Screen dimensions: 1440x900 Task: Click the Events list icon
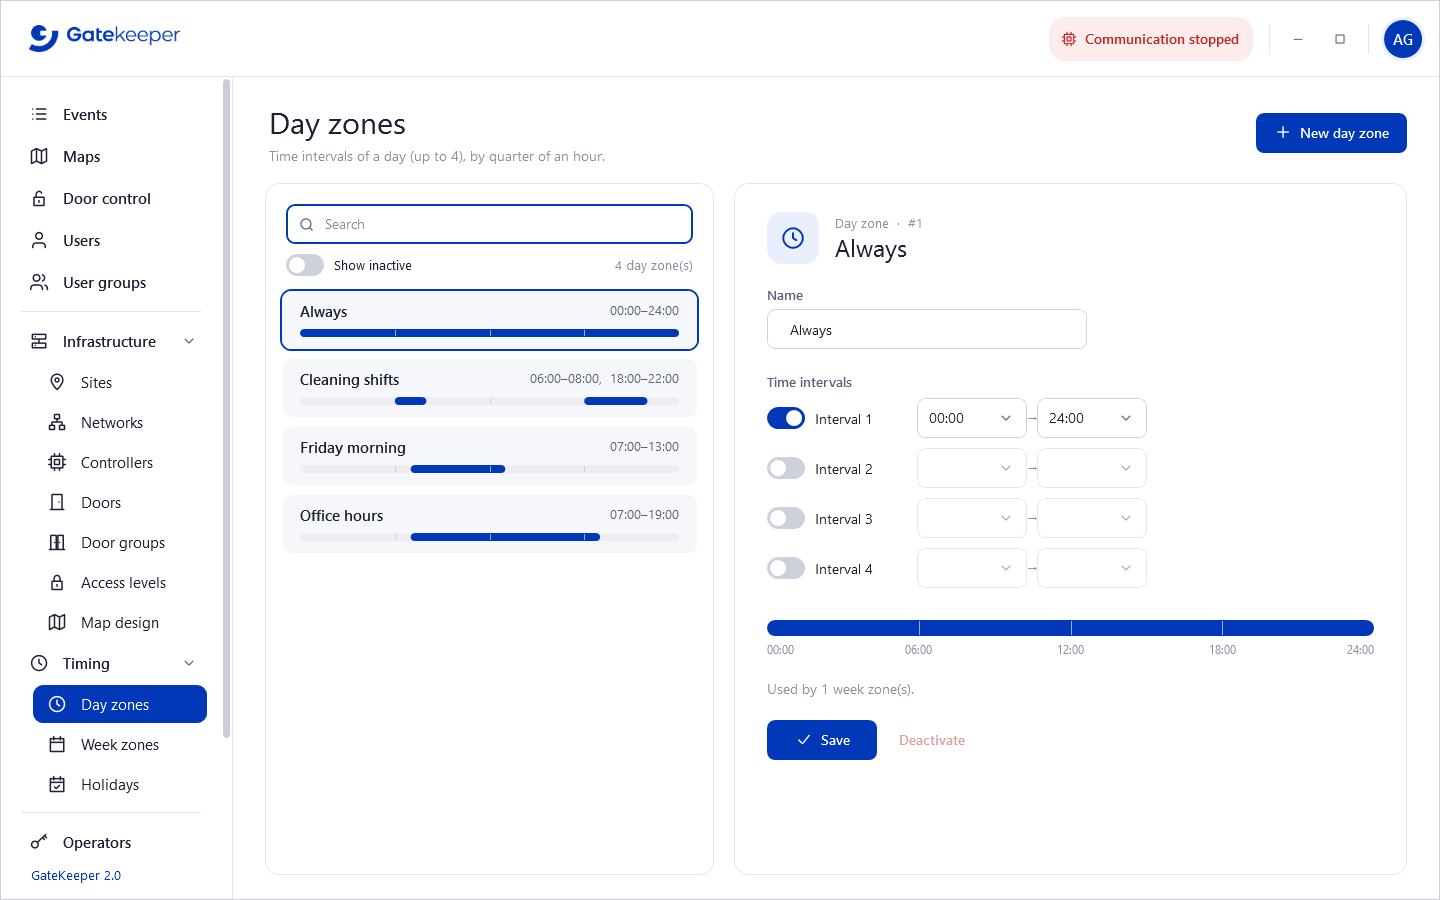[39, 114]
